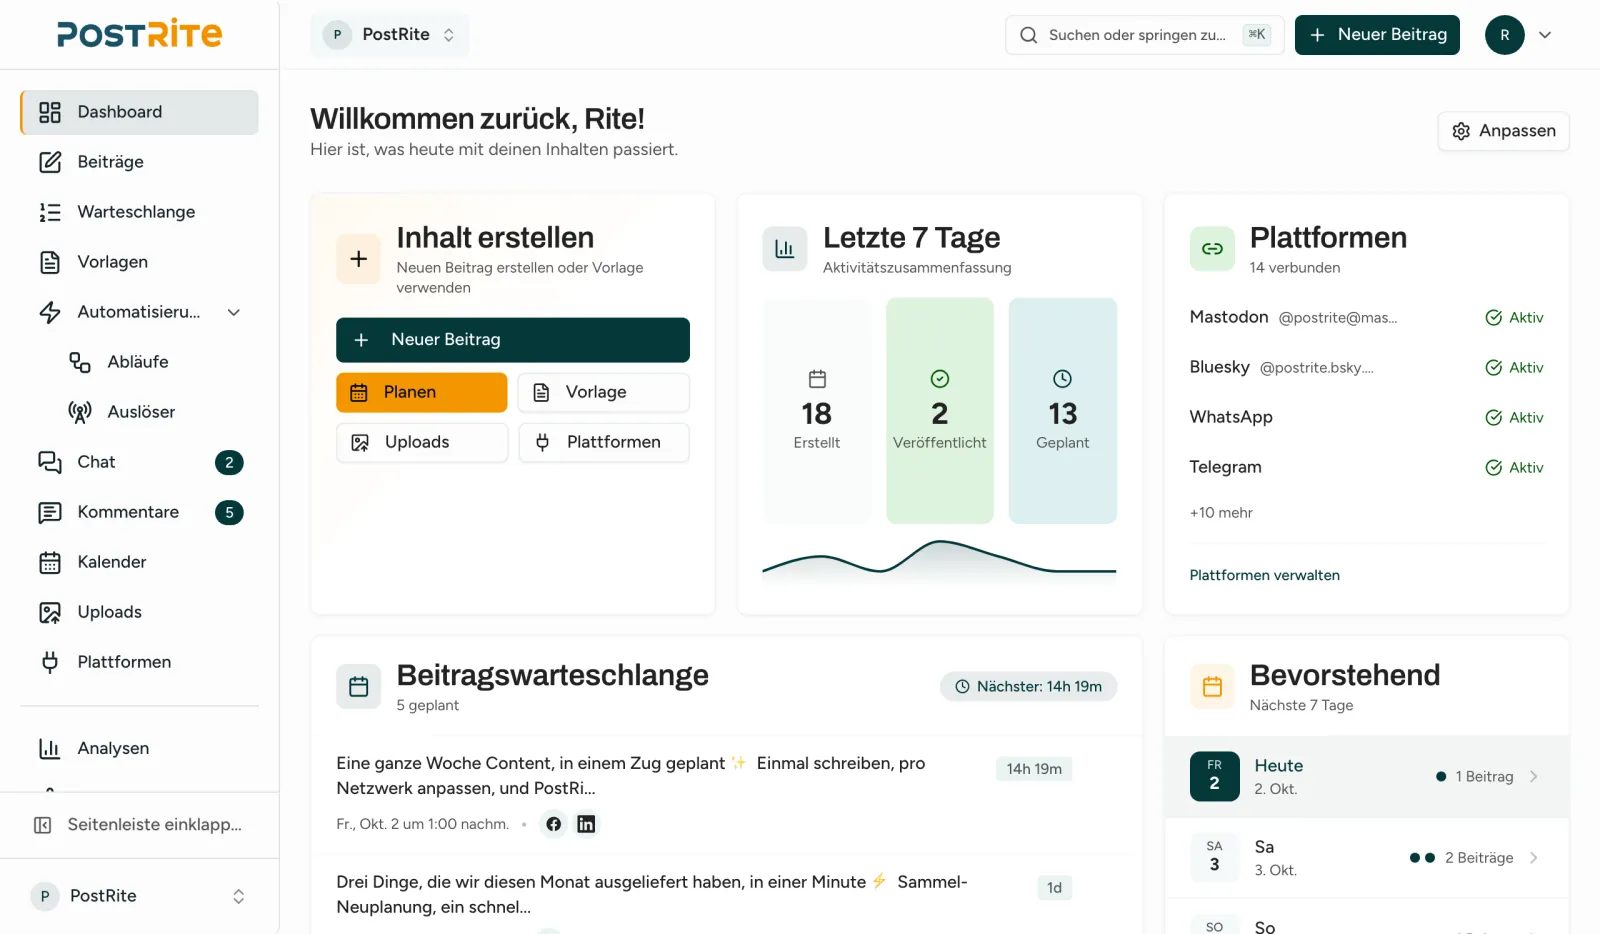Screen dimensions: 1600x934
Task: Click Aktiv status for Telegram
Action: pos(1514,467)
